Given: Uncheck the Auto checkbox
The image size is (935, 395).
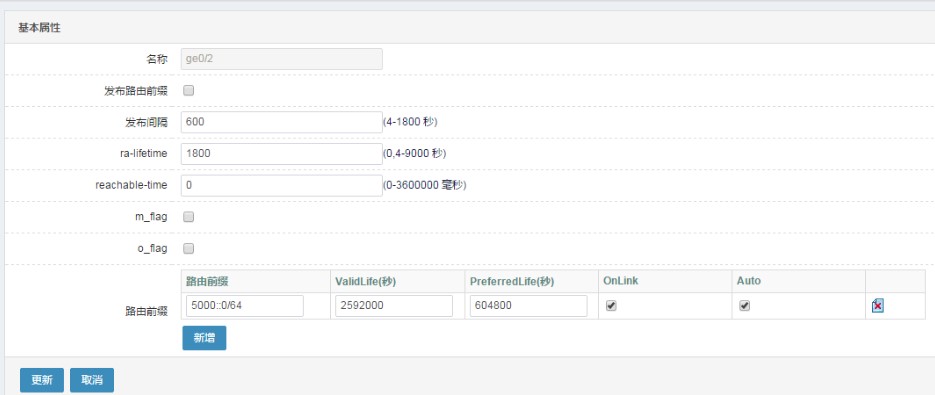Looking at the screenshot, I should point(744,305).
